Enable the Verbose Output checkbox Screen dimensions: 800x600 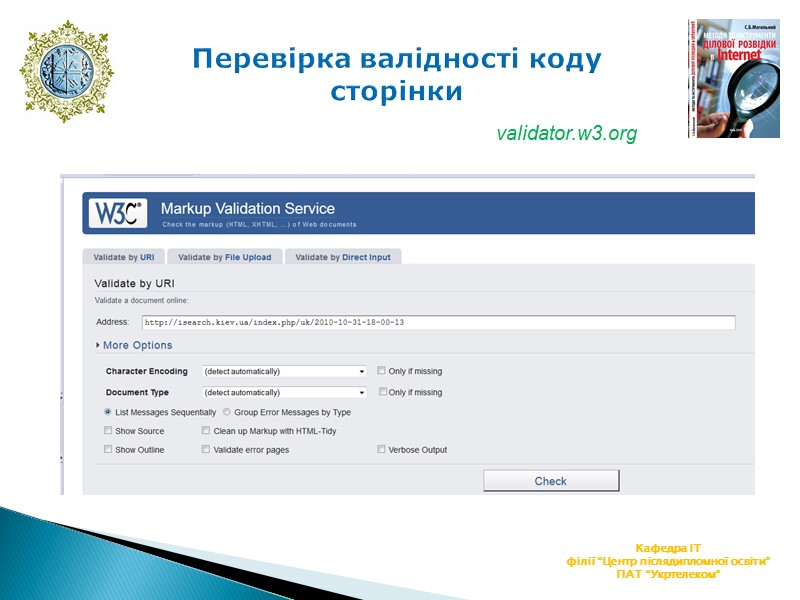381,449
